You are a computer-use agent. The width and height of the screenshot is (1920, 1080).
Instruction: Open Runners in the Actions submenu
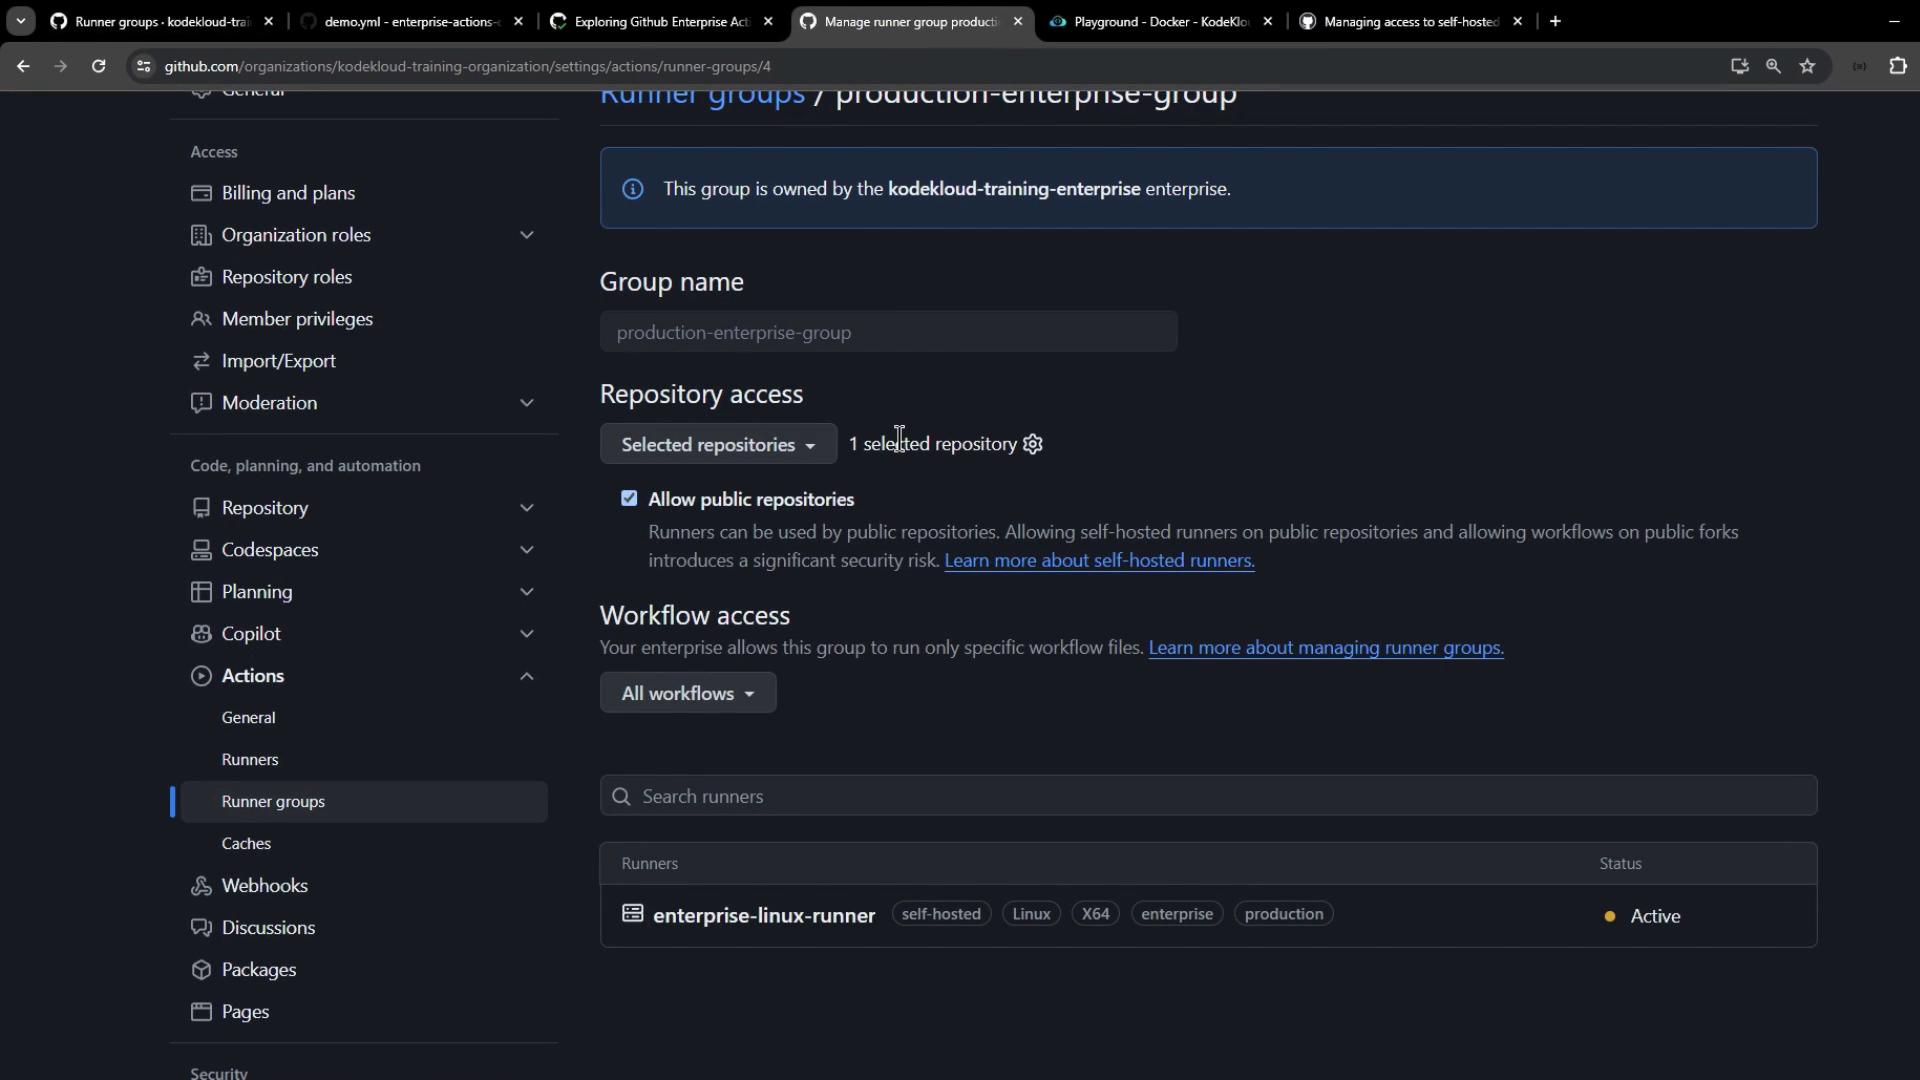[250, 760]
